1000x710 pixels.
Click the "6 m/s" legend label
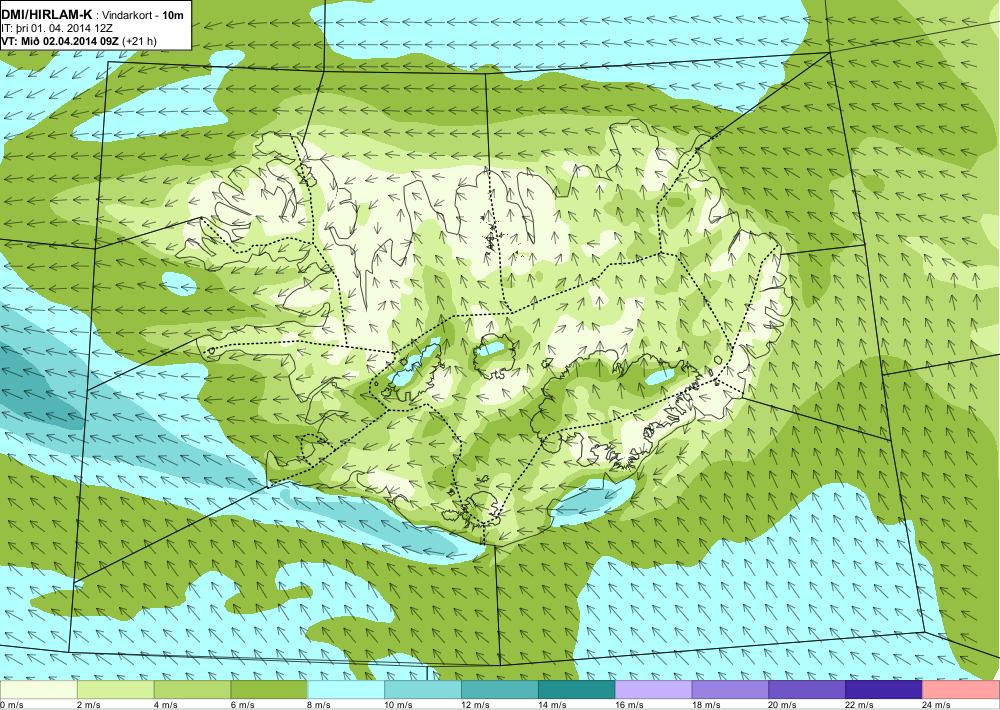[242, 705]
